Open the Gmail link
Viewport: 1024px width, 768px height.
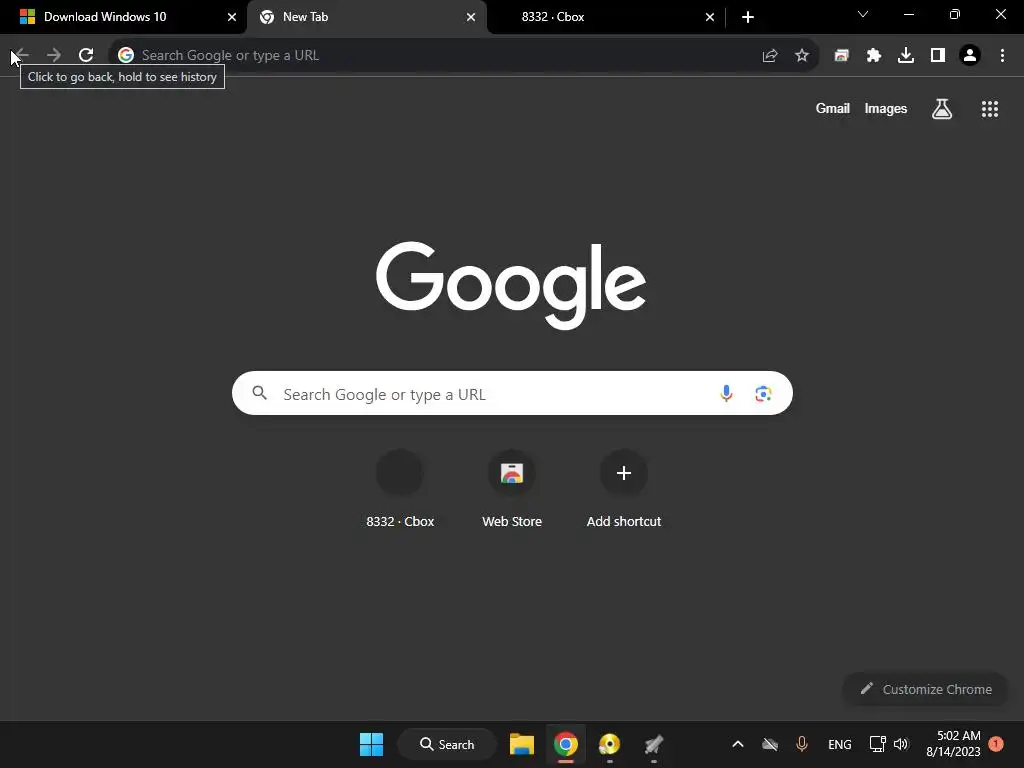click(x=833, y=108)
